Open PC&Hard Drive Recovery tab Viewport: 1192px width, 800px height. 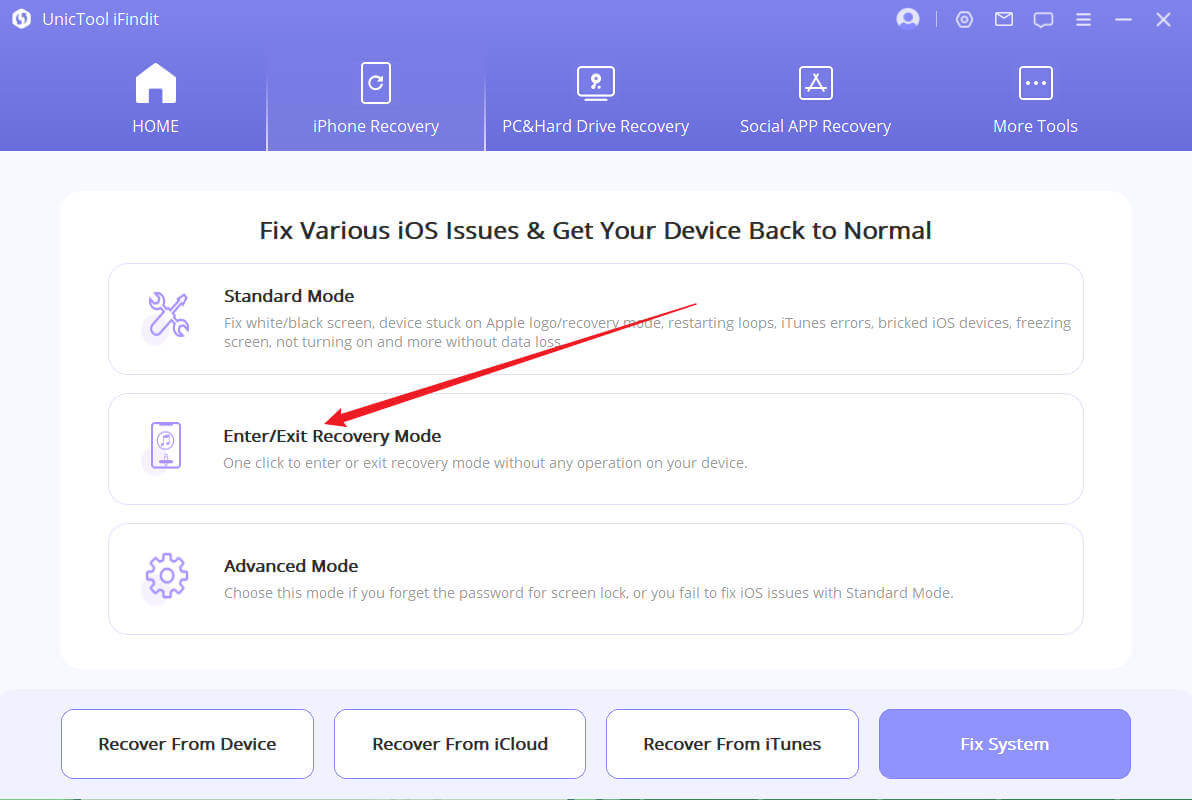pyautogui.click(x=595, y=100)
